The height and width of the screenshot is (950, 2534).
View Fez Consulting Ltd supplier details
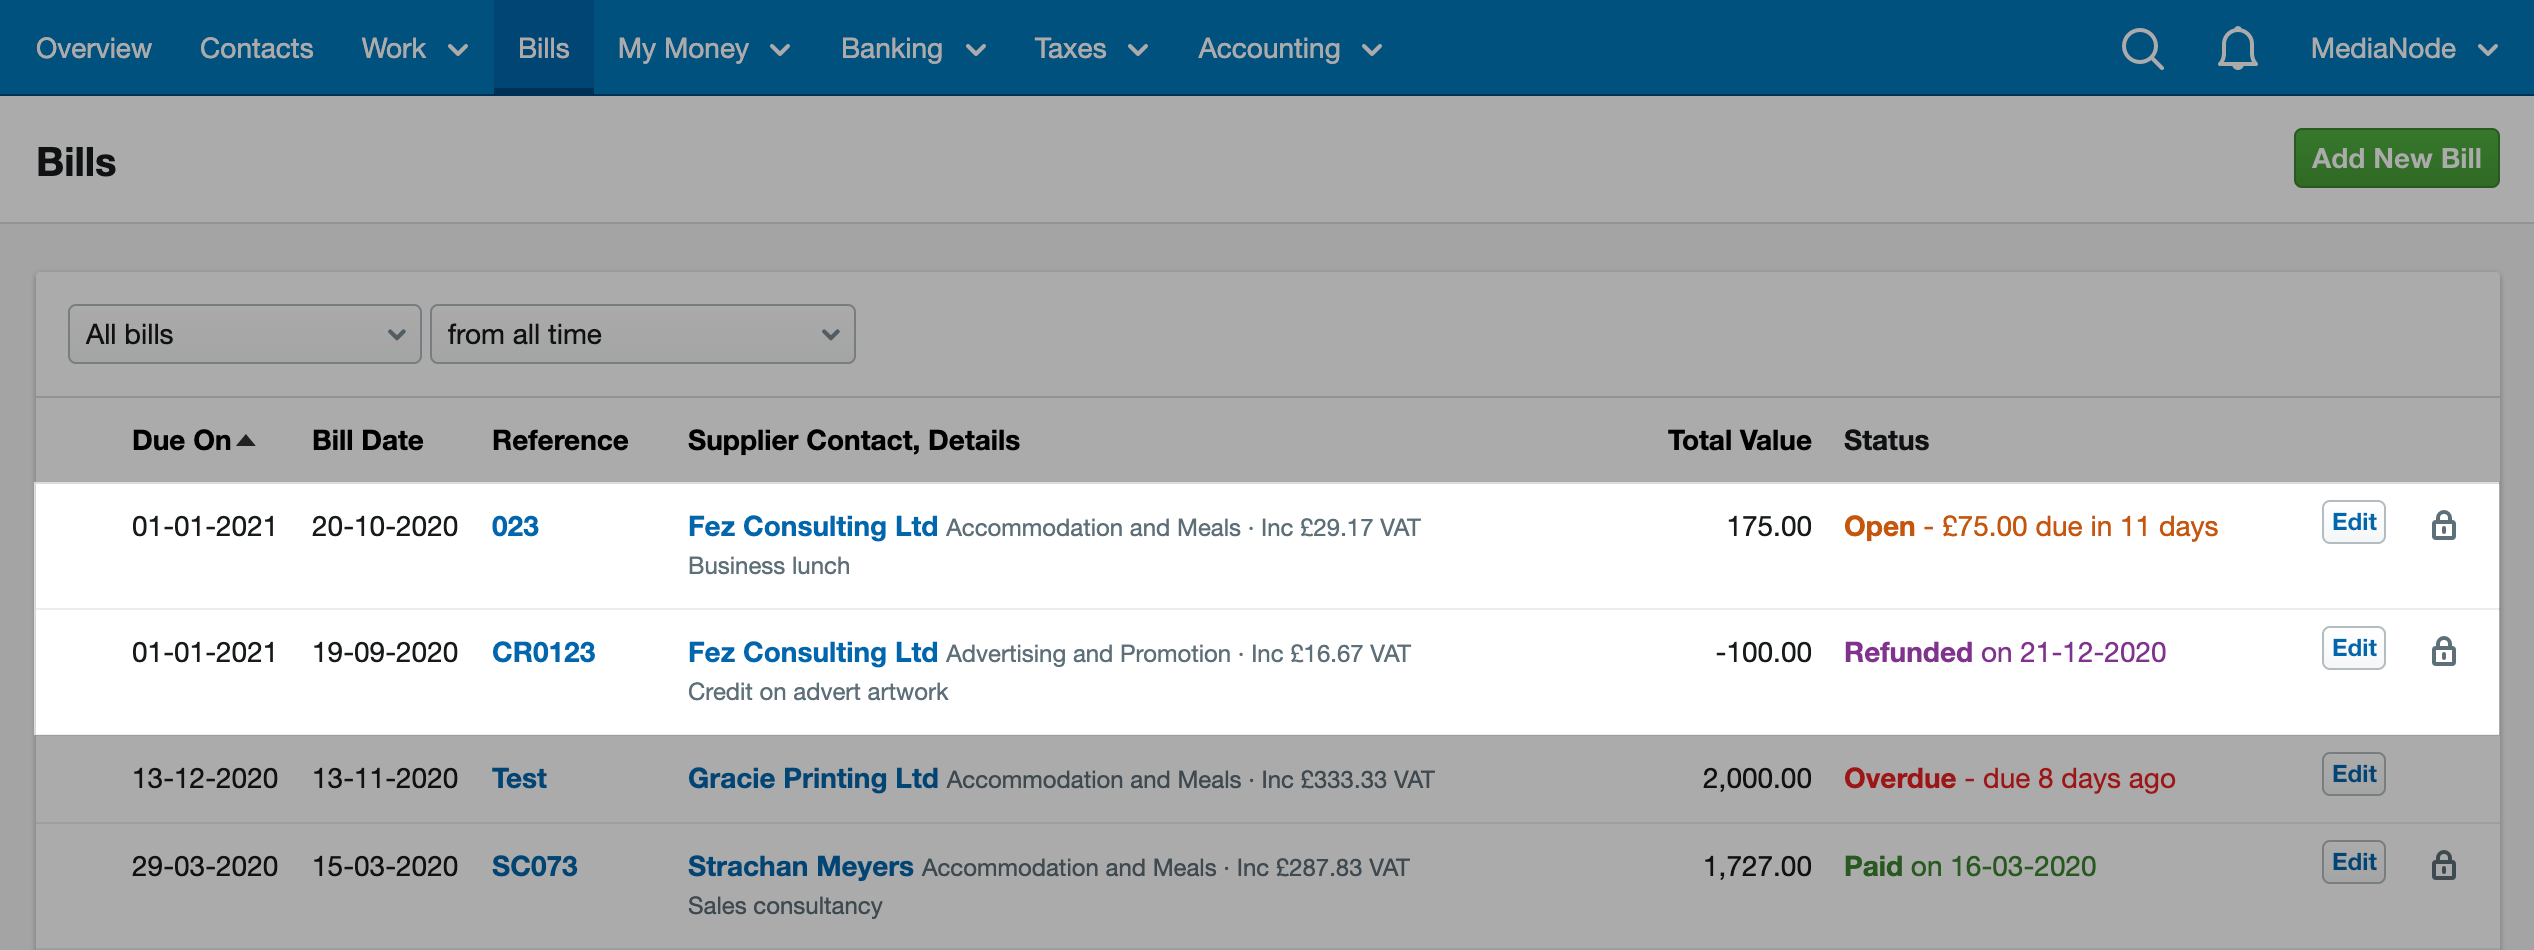point(813,526)
